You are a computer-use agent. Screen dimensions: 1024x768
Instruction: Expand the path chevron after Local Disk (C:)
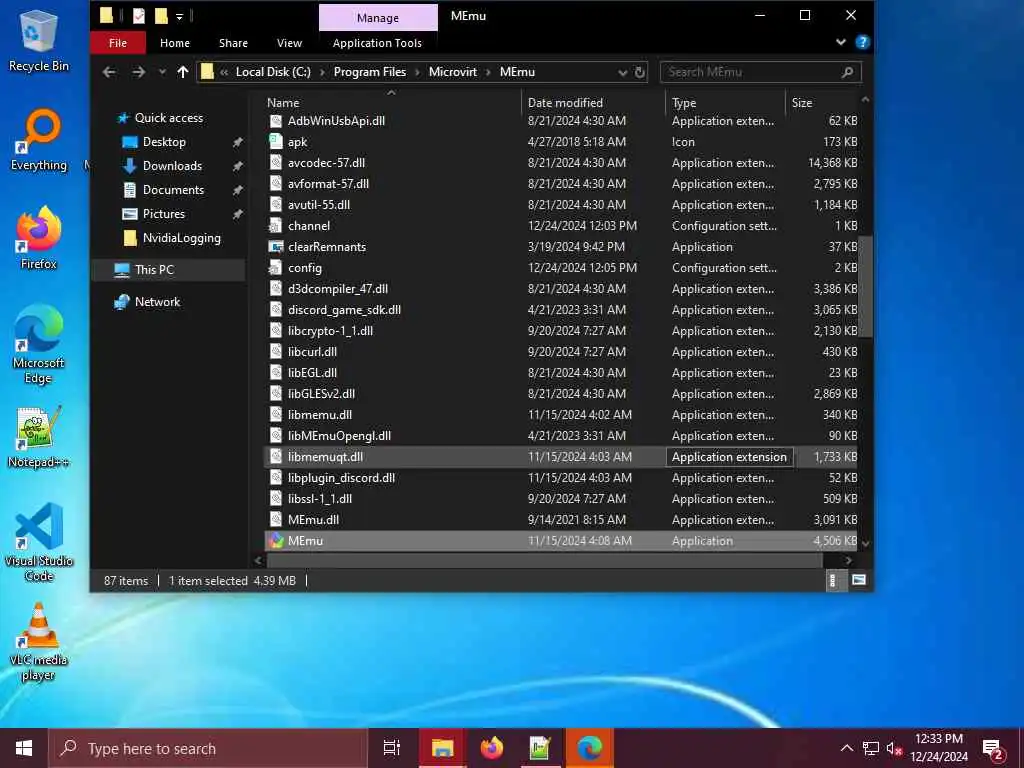pos(322,72)
